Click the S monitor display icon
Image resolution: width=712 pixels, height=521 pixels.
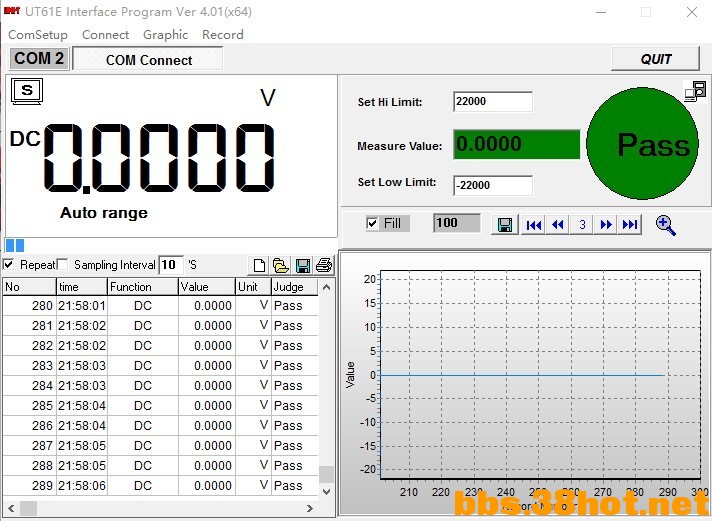click(27, 91)
